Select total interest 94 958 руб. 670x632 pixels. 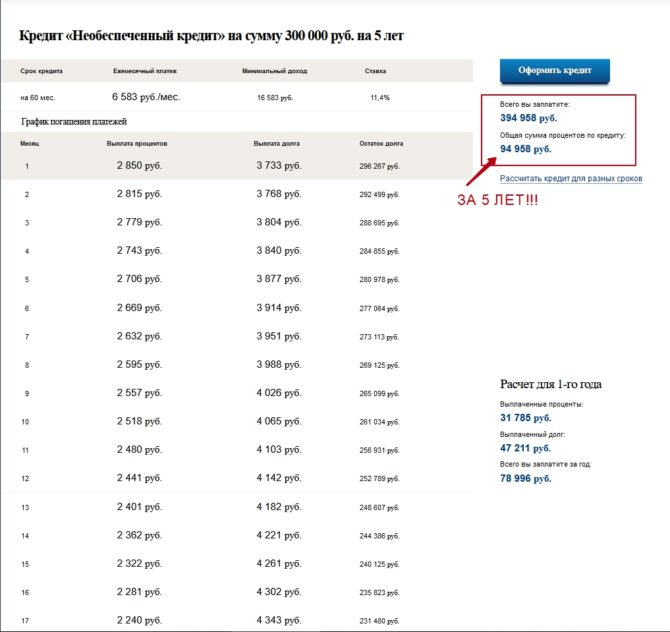click(x=526, y=149)
